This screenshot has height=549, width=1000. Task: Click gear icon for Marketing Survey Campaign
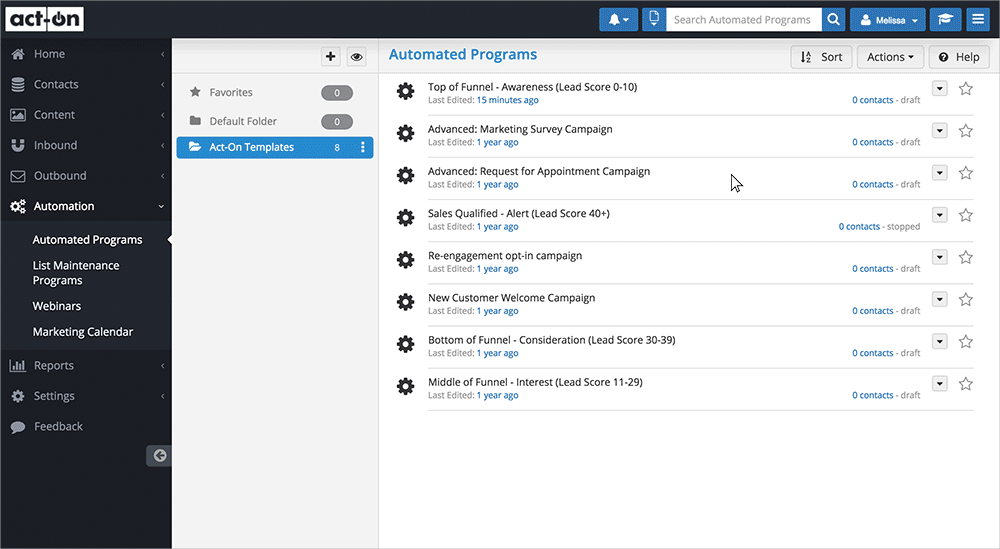point(405,134)
